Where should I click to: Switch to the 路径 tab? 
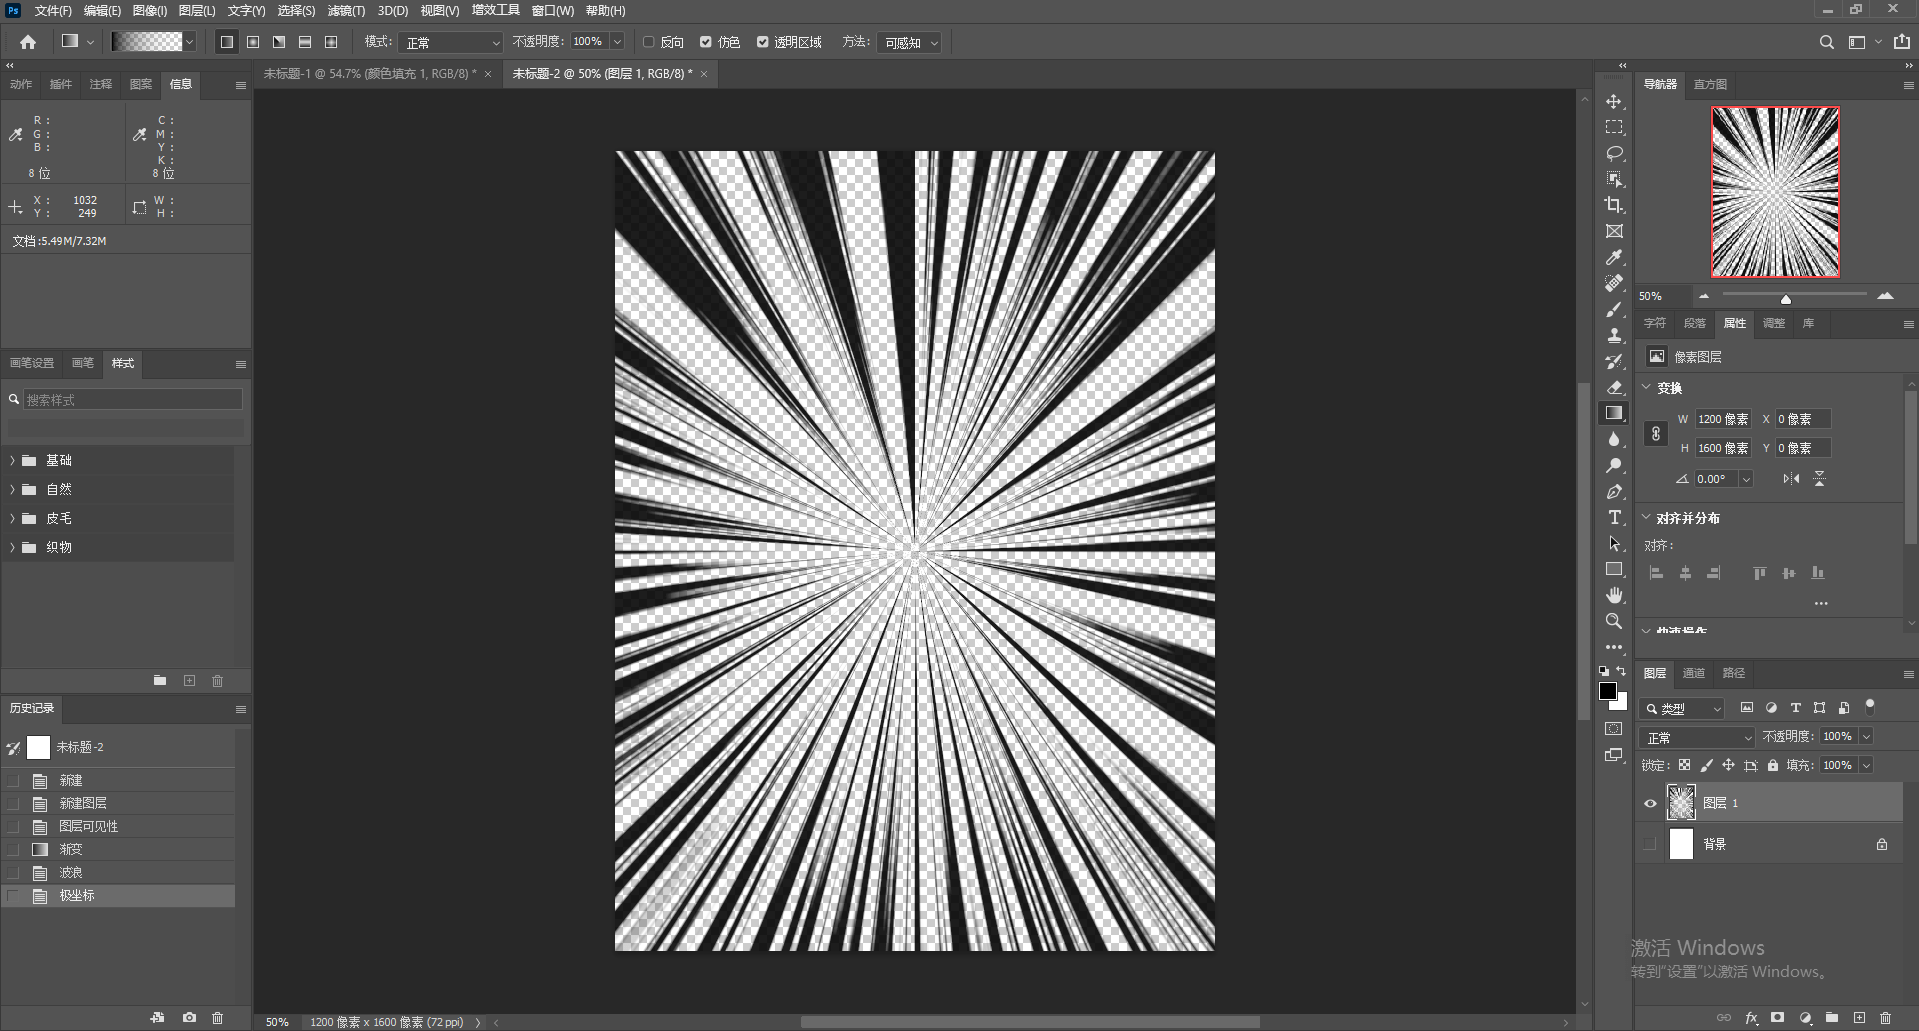pyautogui.click(x=1734, y=673)
